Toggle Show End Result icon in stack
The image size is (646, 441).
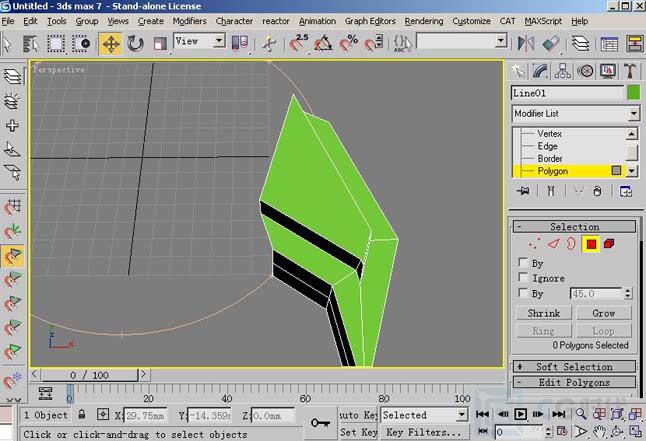[x=551, y=191]
